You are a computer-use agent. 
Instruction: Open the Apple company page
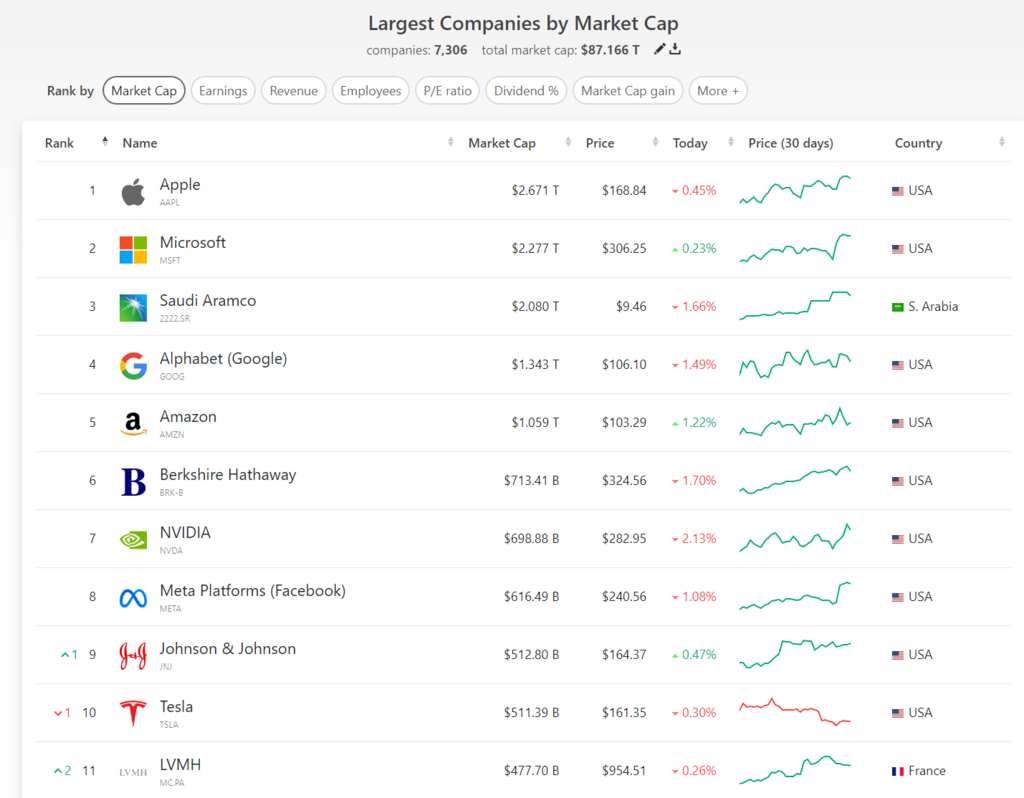pyautogui.click(x=180, y=185)
